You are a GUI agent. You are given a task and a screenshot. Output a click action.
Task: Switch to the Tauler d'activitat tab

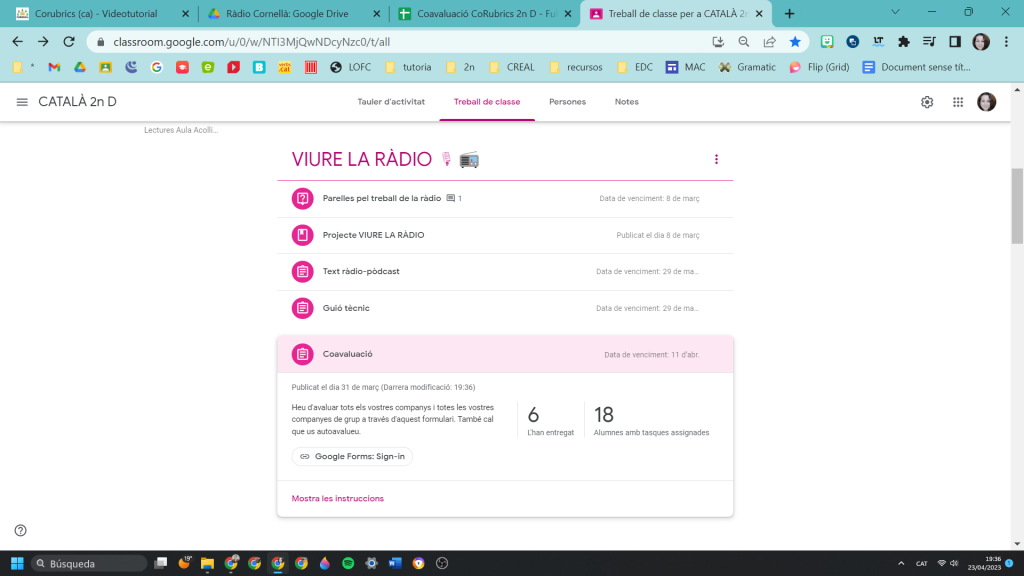[391, 102]
